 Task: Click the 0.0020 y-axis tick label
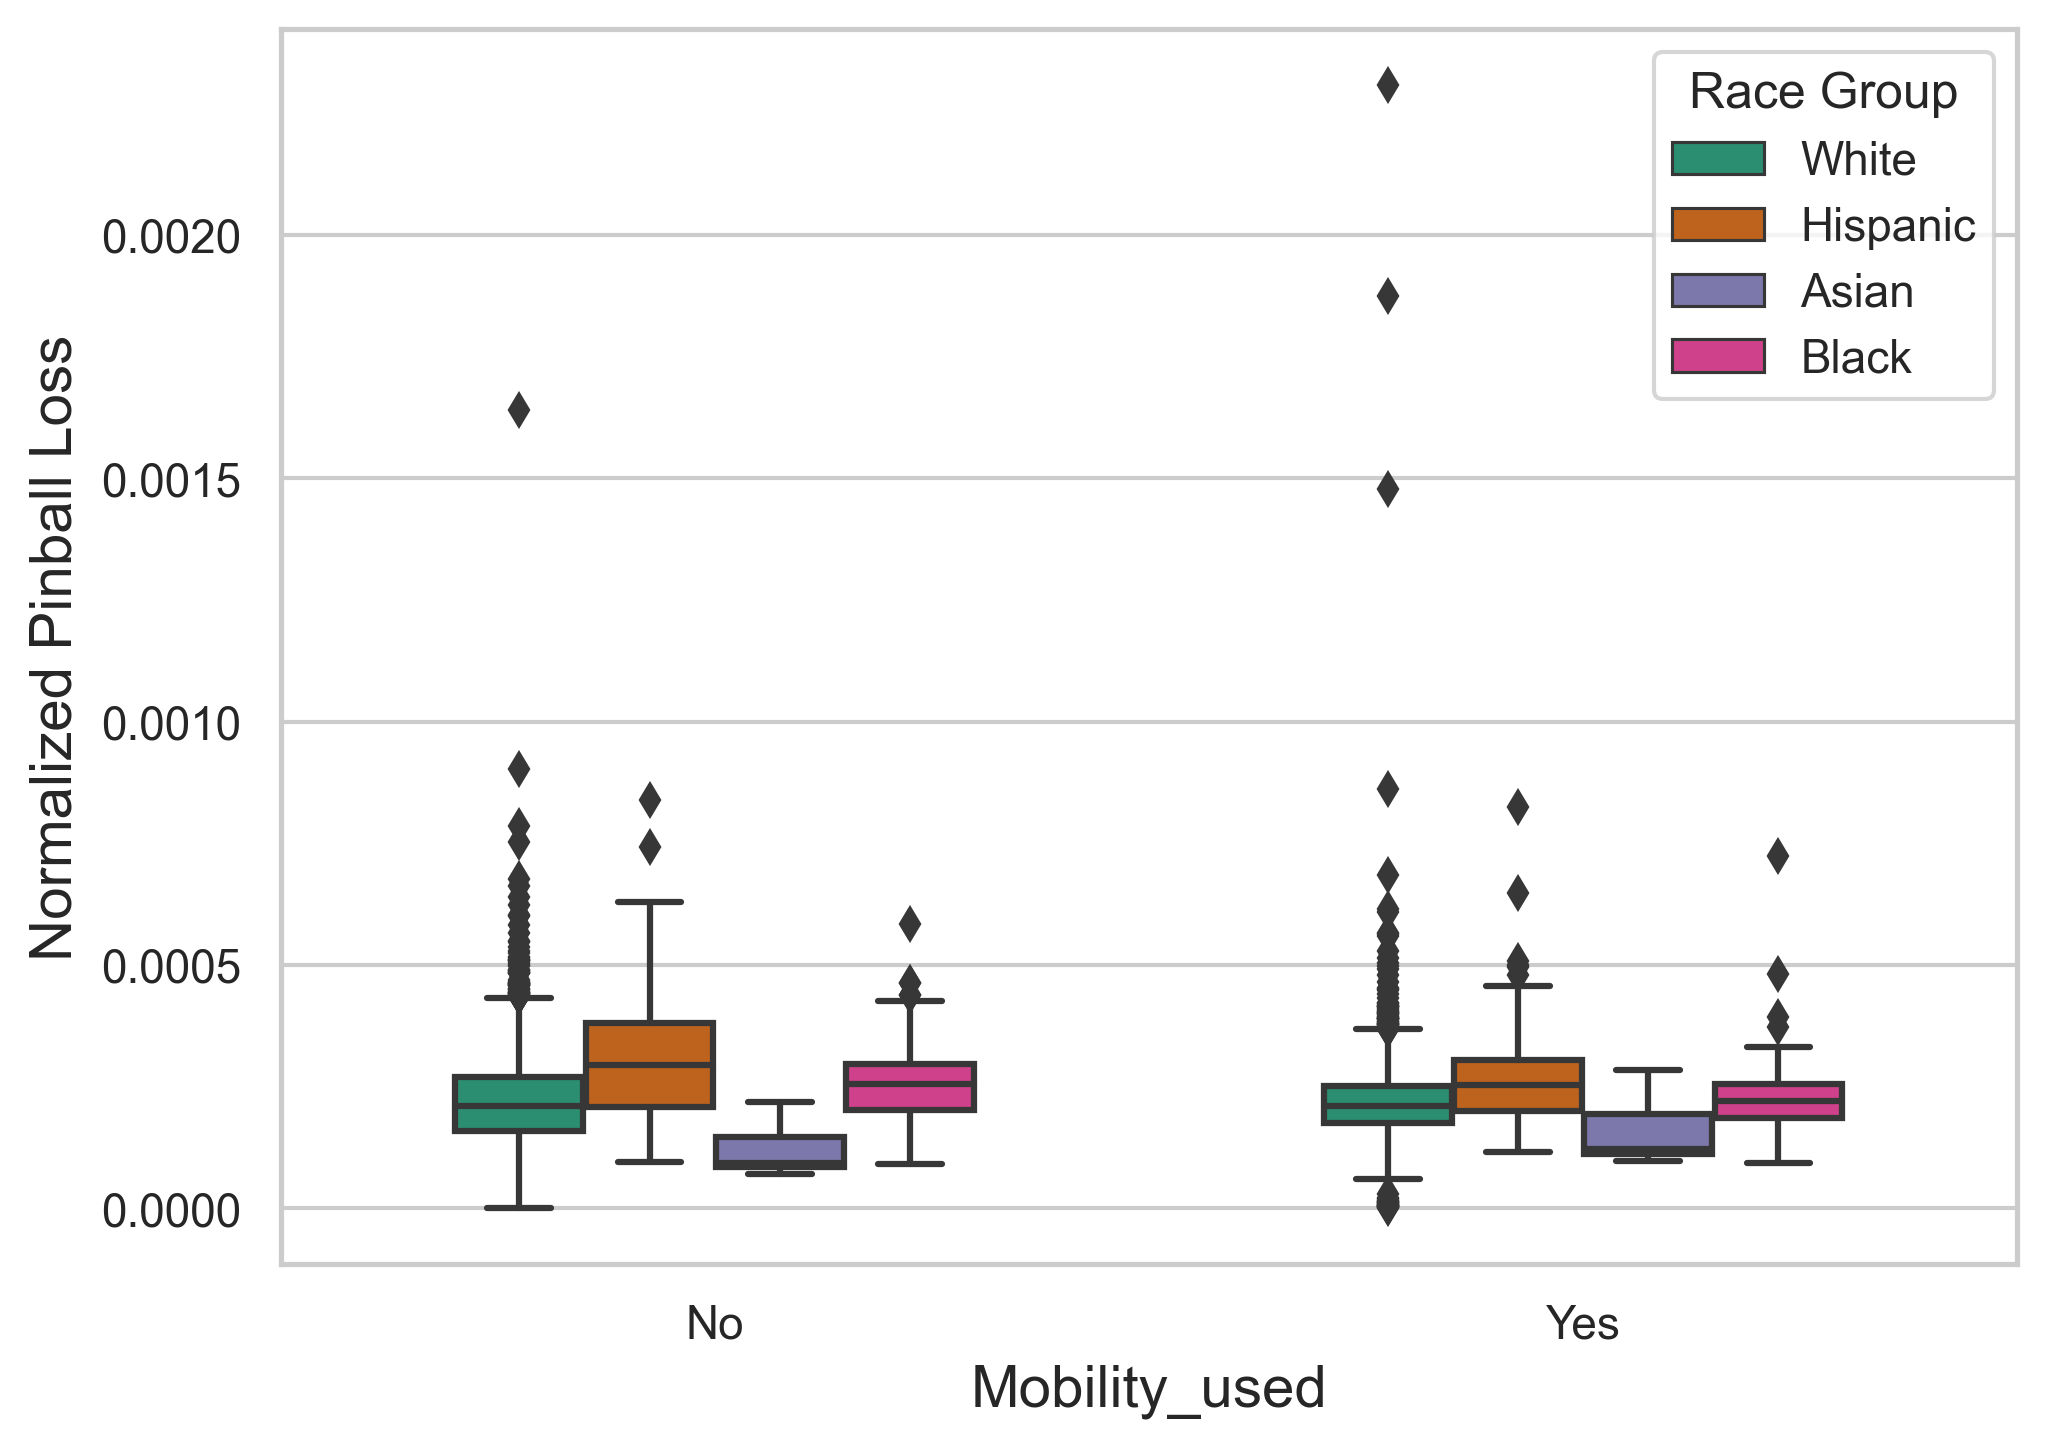click(x=172, y=238)
